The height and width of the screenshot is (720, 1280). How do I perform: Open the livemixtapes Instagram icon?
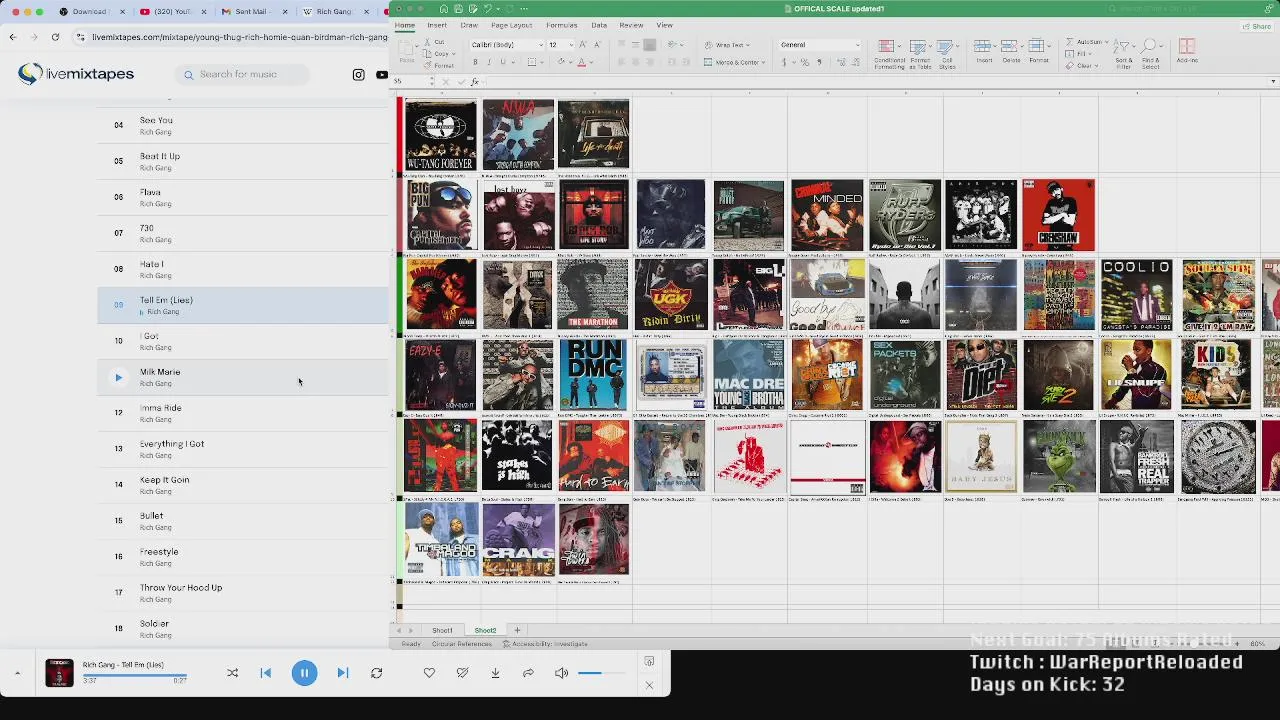click(358, 74)
